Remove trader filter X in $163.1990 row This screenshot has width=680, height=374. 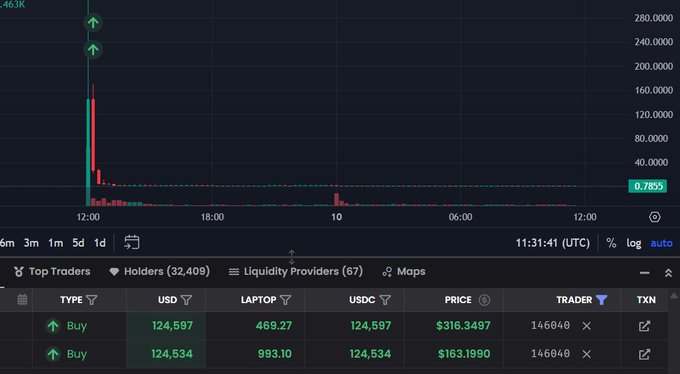coord(586,354)
